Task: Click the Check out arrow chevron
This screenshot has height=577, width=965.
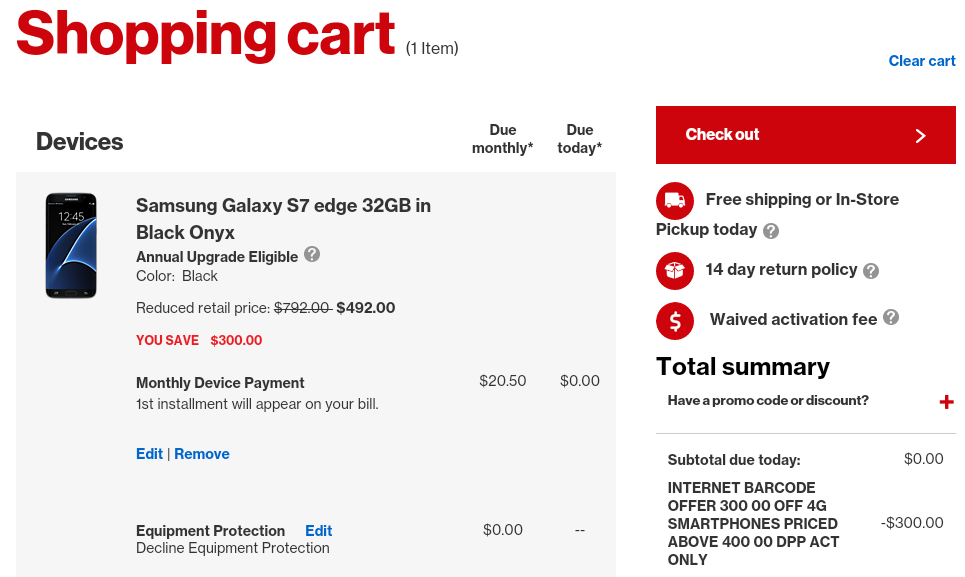Action: click(x=921, y=136)
